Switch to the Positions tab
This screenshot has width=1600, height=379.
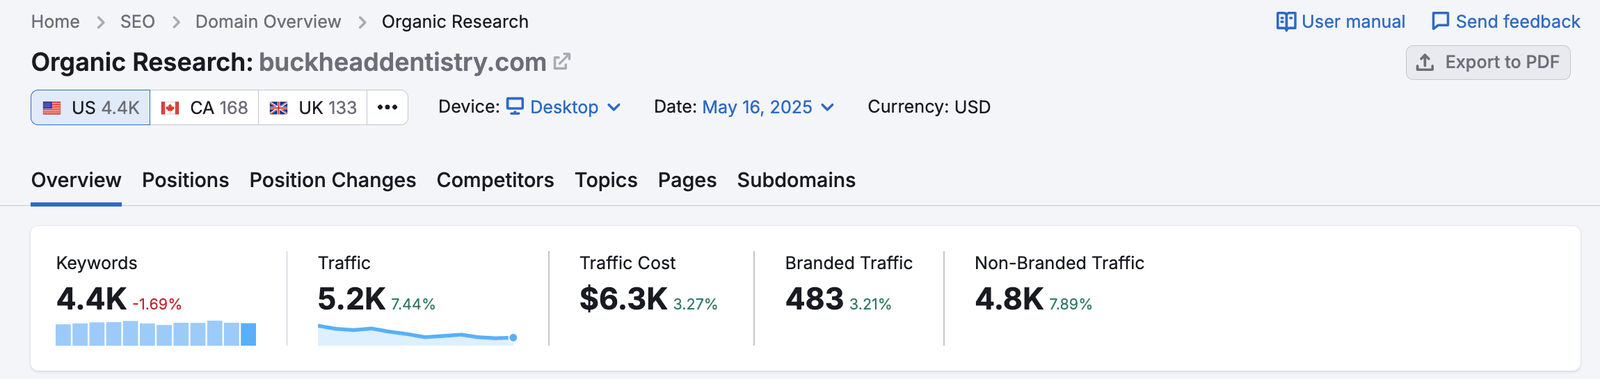[185, 180]
